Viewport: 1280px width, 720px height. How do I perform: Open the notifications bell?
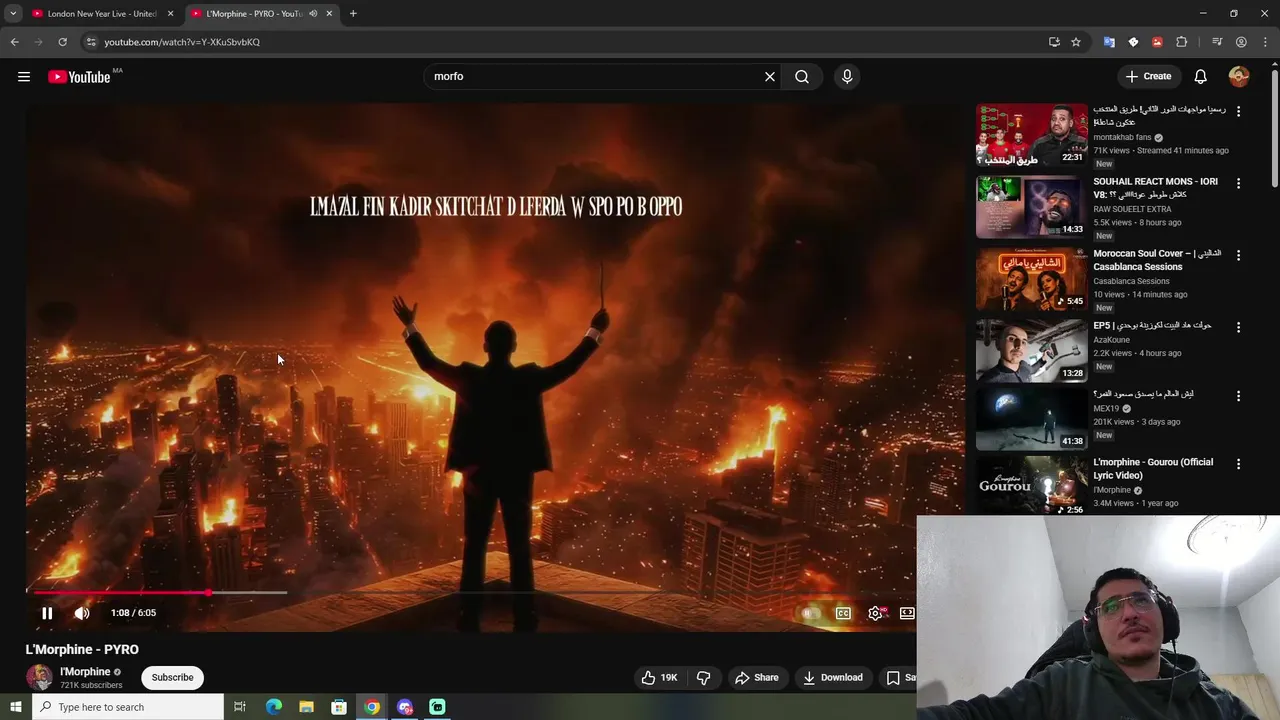[1201, 76]
